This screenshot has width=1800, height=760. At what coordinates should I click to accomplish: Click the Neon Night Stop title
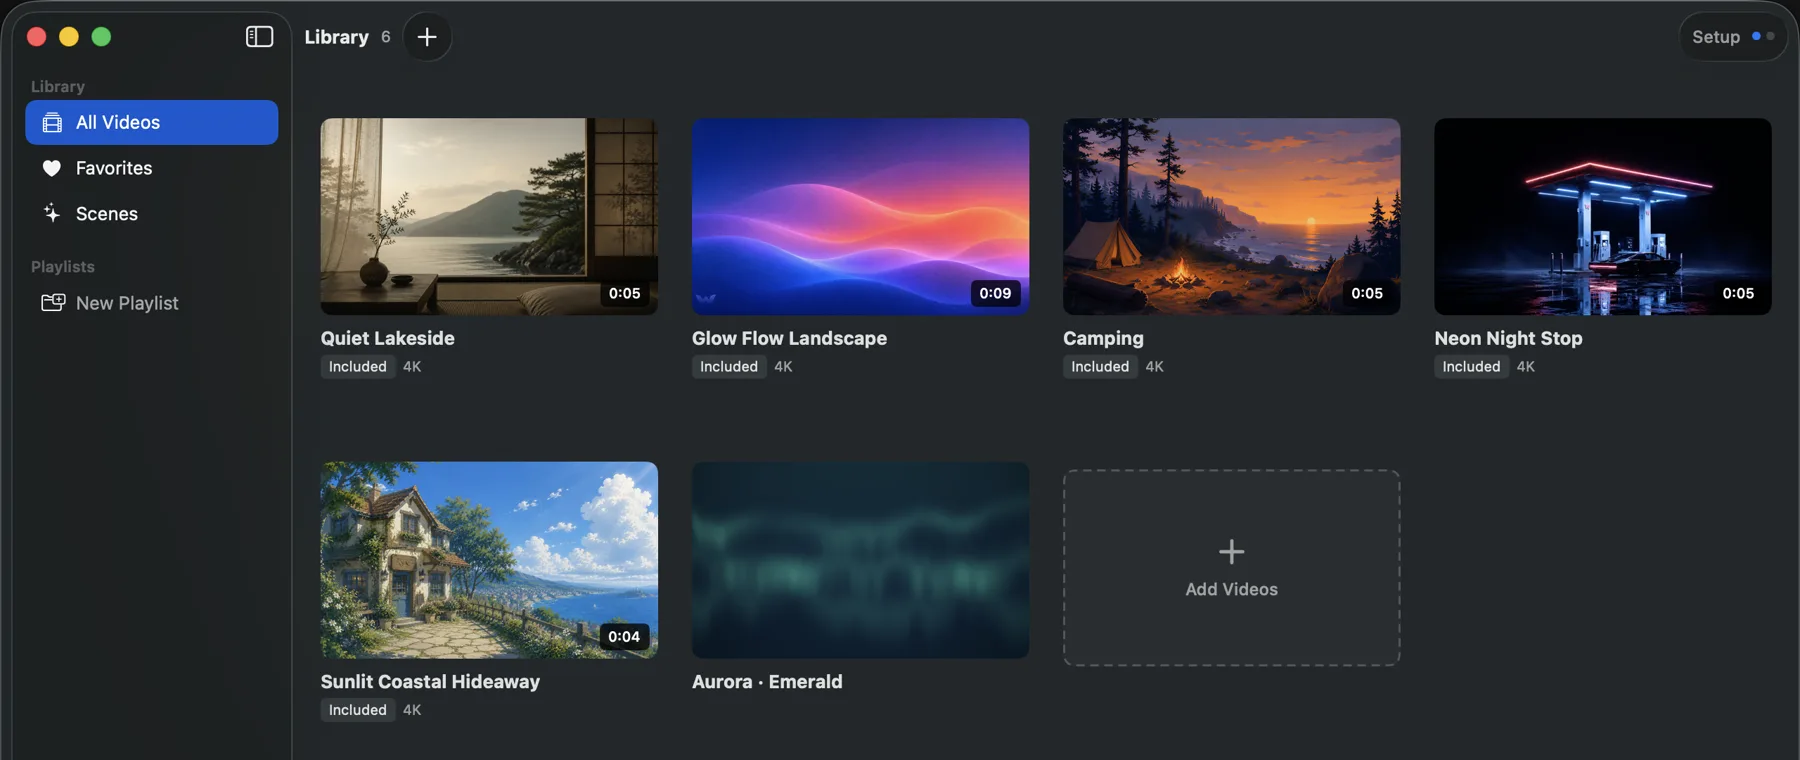click(1508, 338)
